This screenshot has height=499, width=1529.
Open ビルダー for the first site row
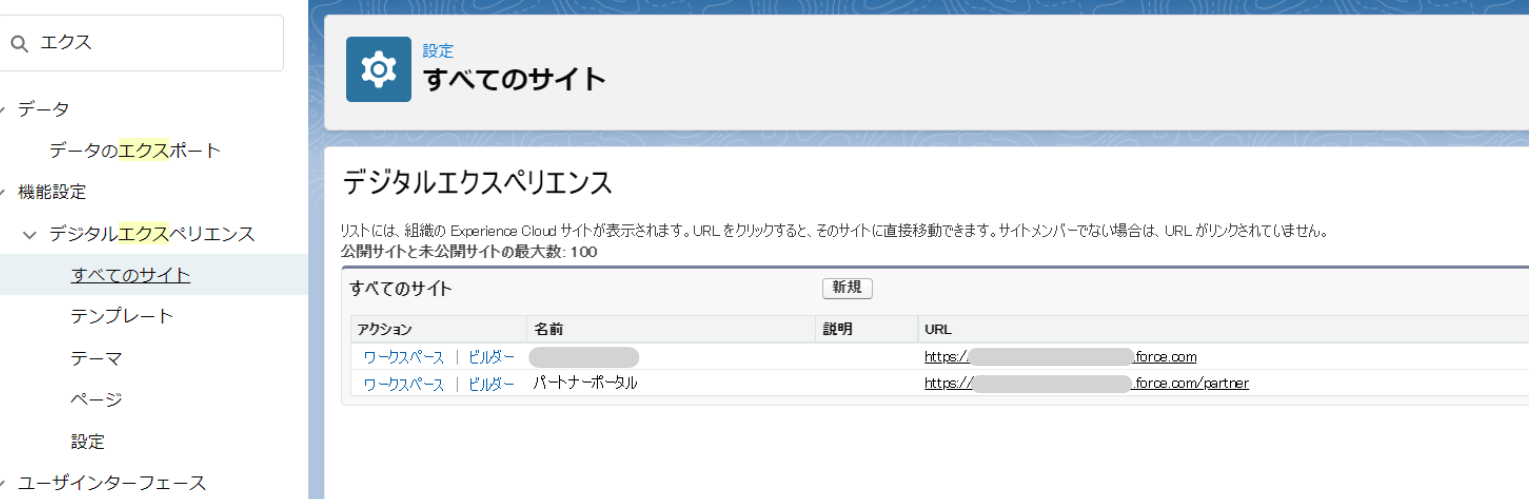[x=491, y=357]
